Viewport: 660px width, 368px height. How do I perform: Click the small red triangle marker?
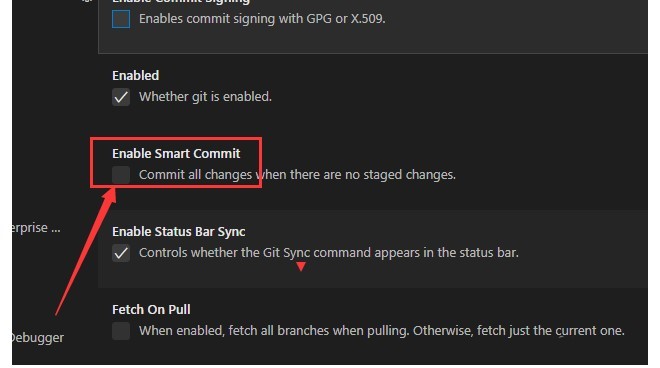pyautogui.click(x=301, y=267)
